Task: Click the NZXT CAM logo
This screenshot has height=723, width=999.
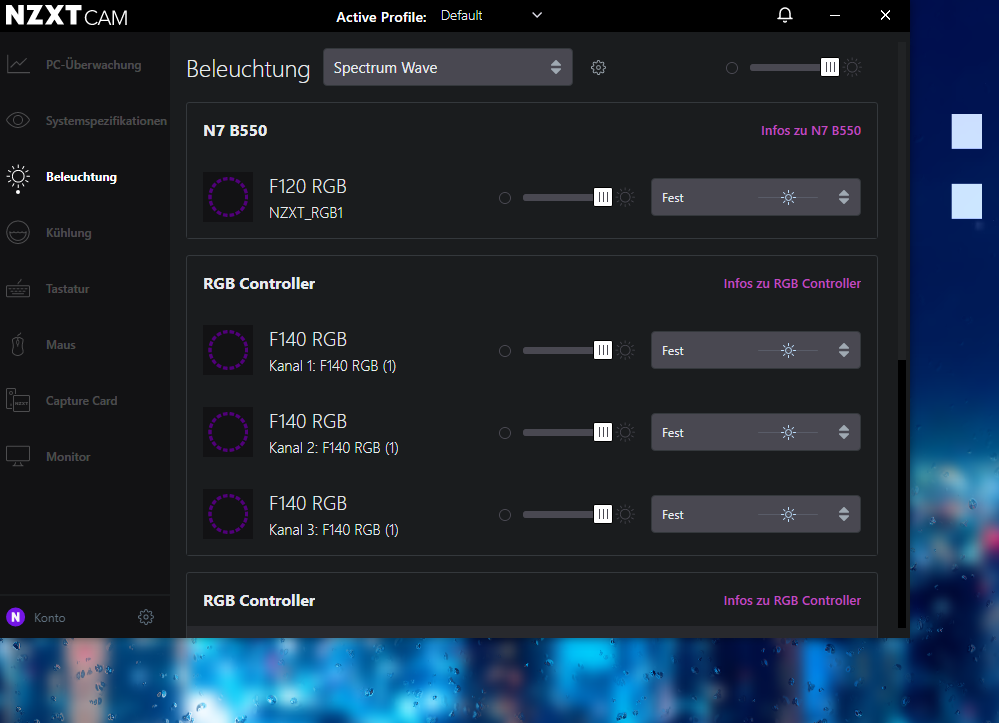Action: pos(66,15)
